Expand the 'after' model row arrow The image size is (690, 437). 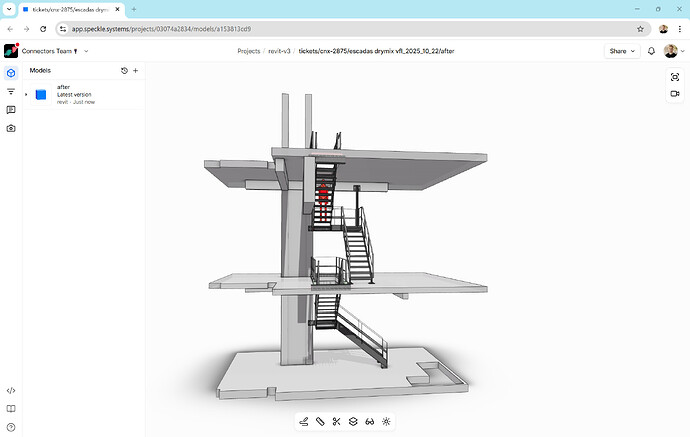(26, 95)
